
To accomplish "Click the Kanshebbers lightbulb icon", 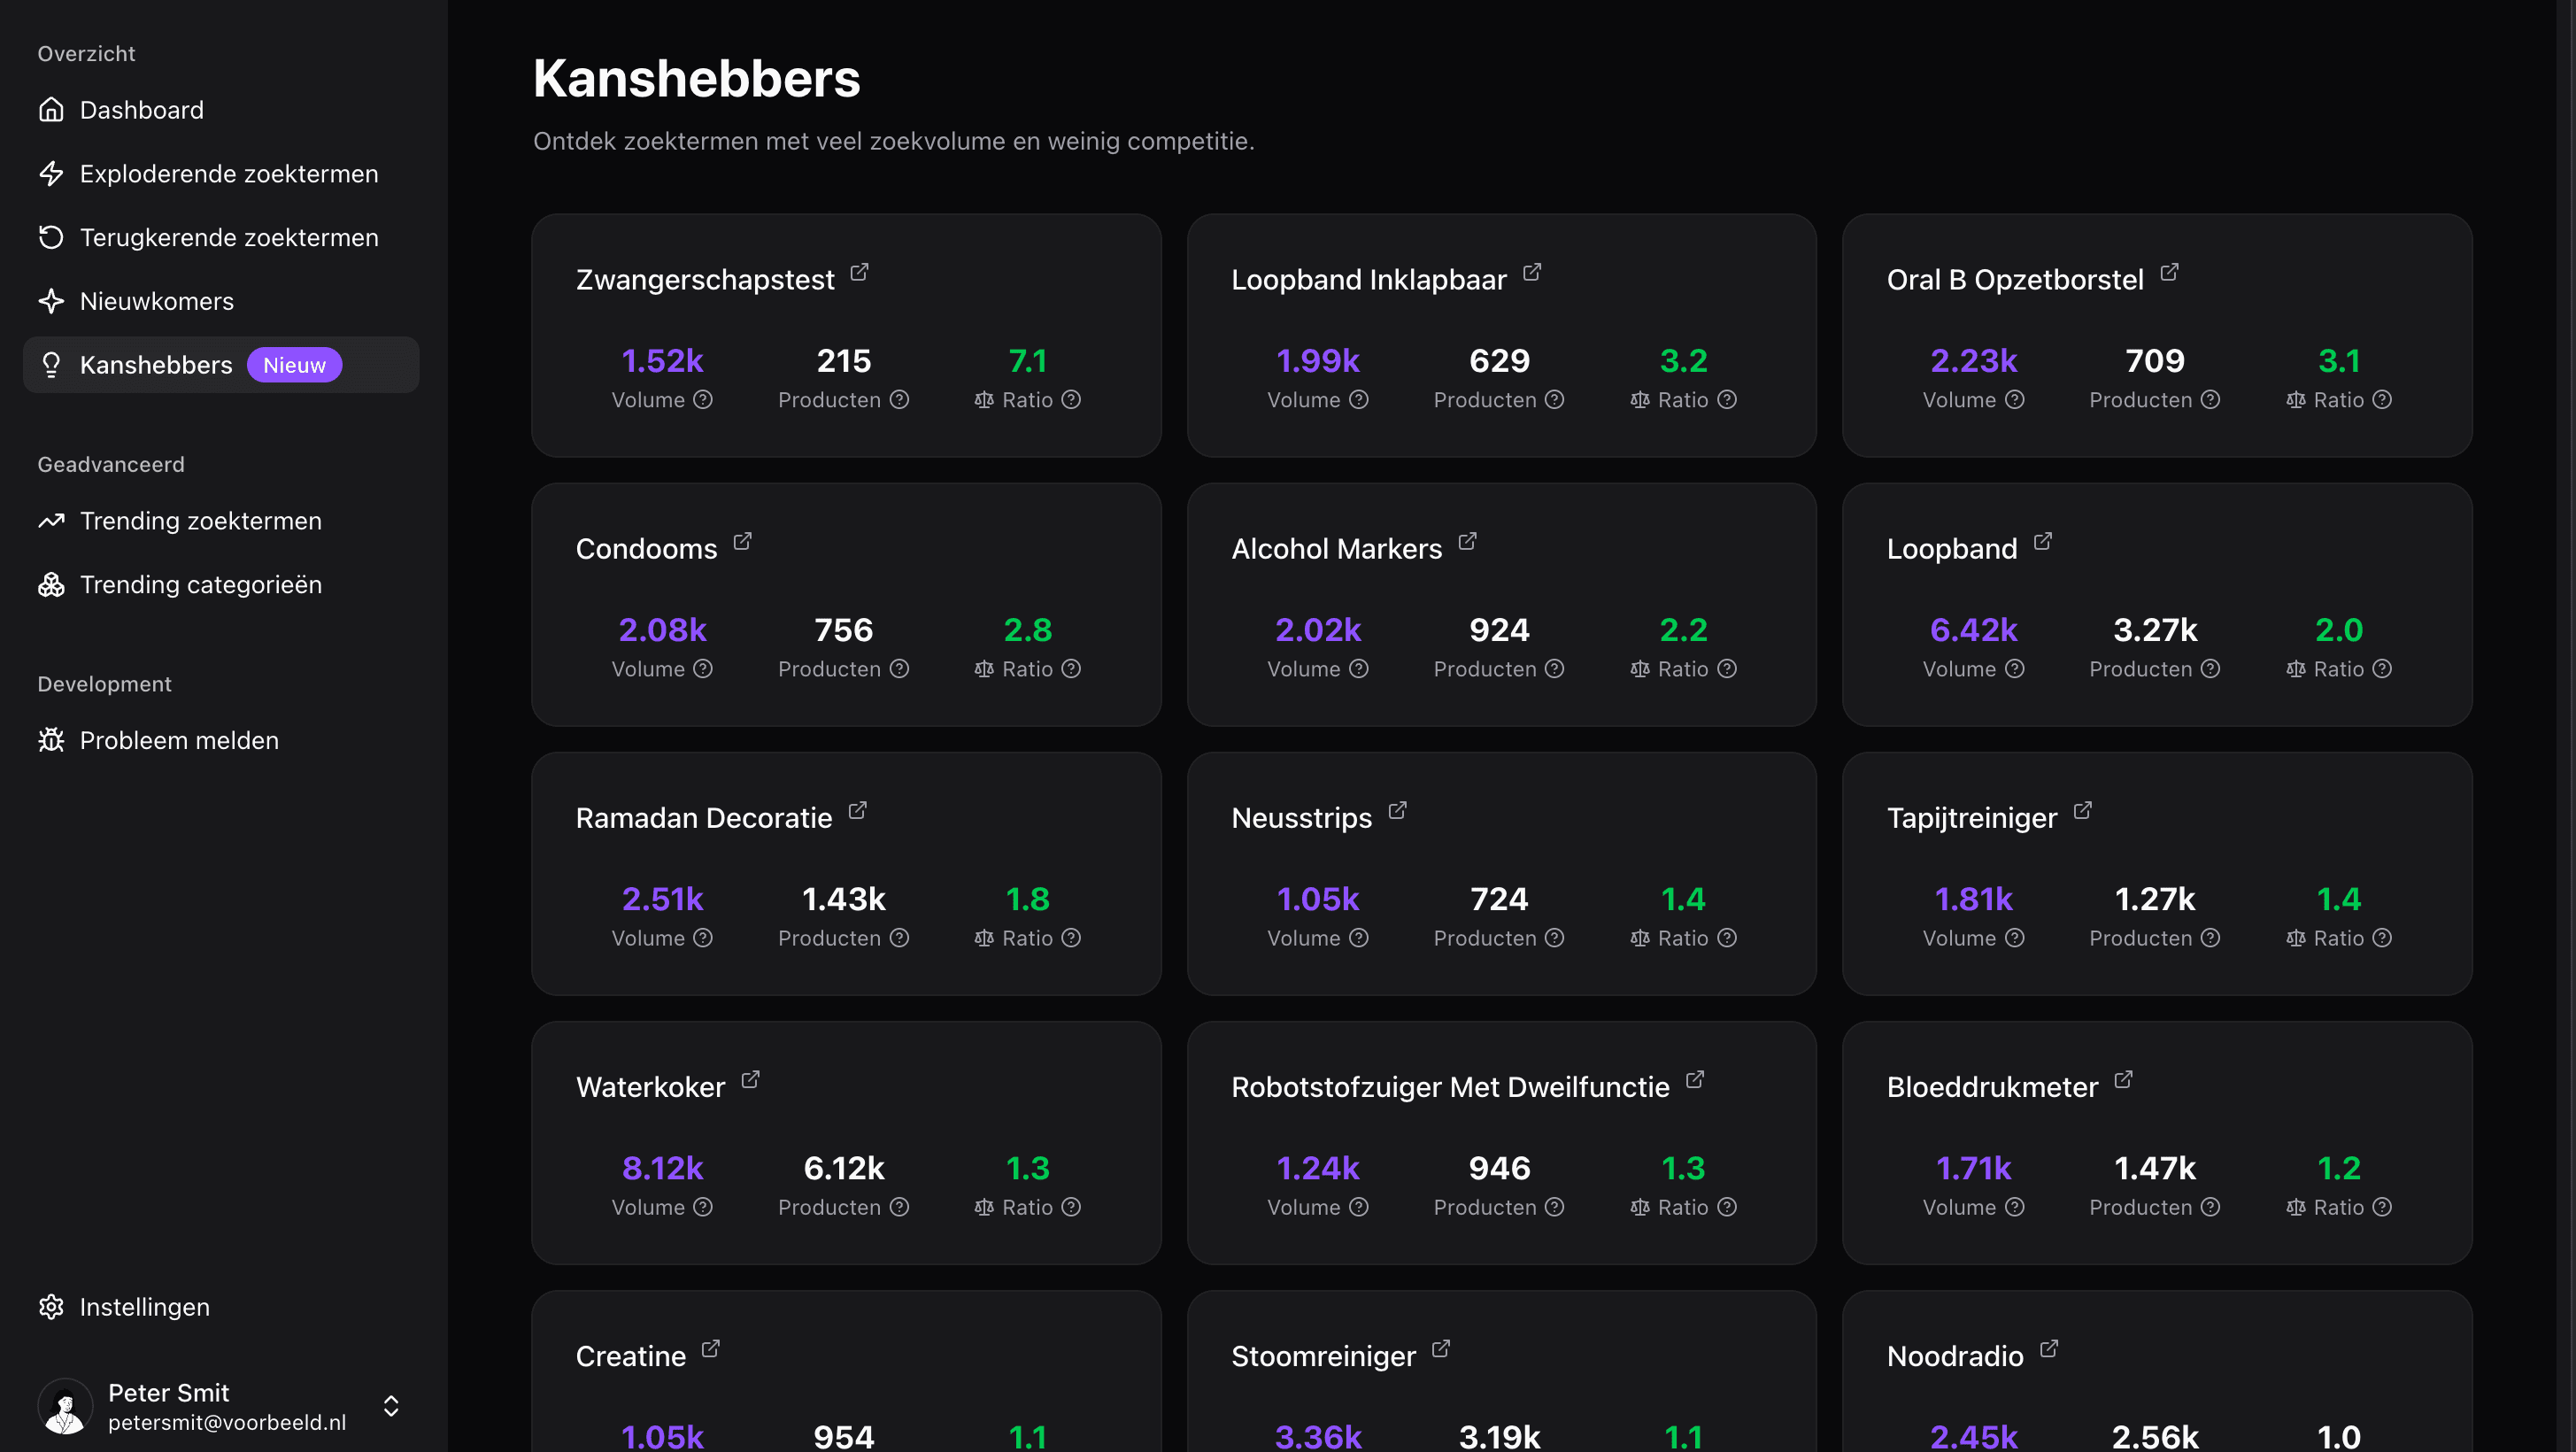I will pos(51,365).
